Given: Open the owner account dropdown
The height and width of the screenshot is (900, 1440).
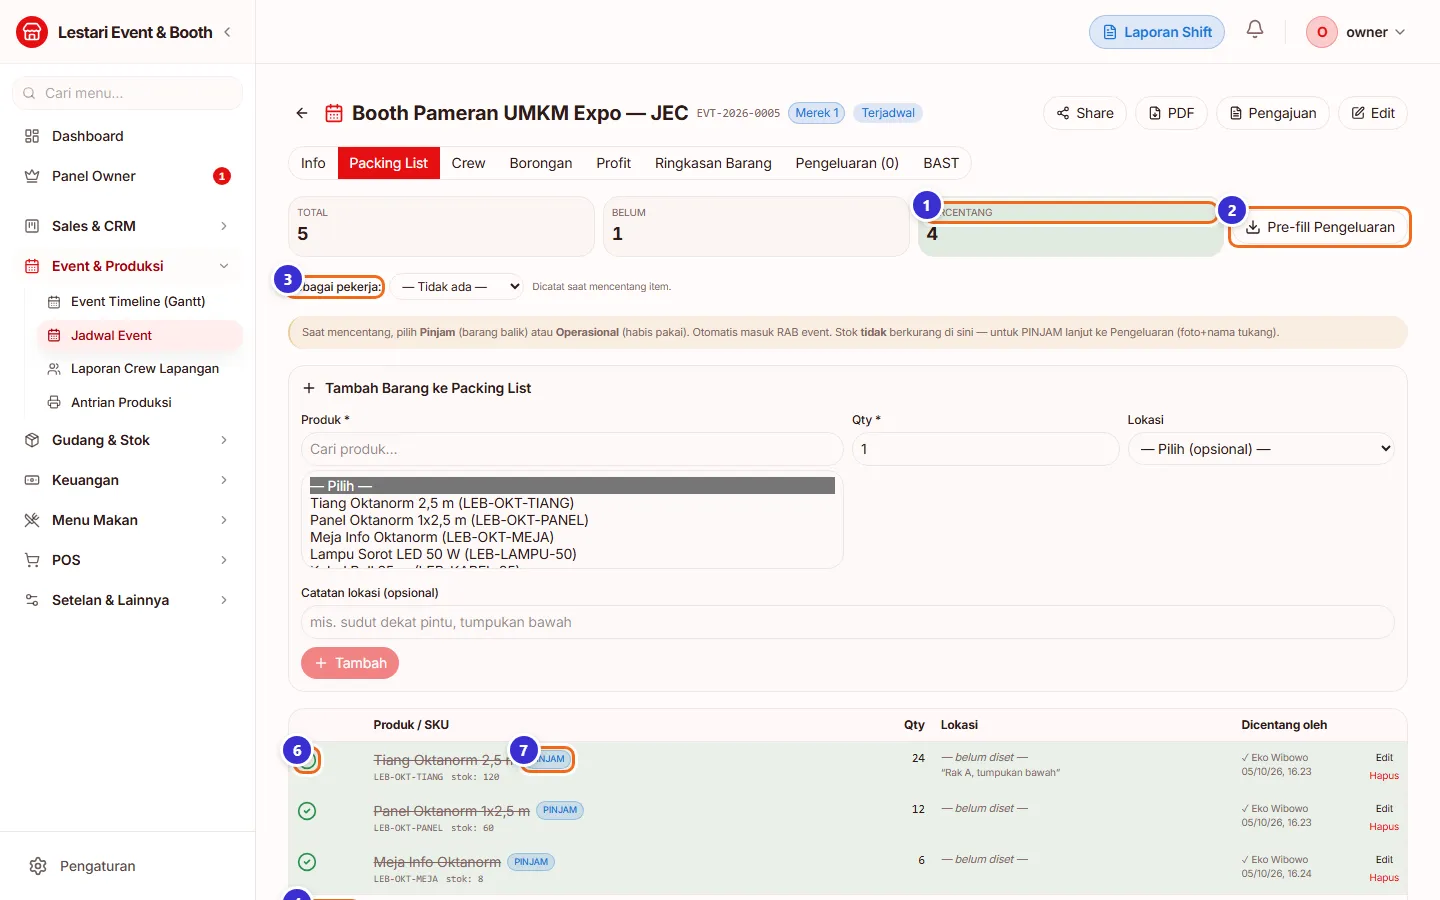Looking at the screenshot, I should coord(1356,32).
